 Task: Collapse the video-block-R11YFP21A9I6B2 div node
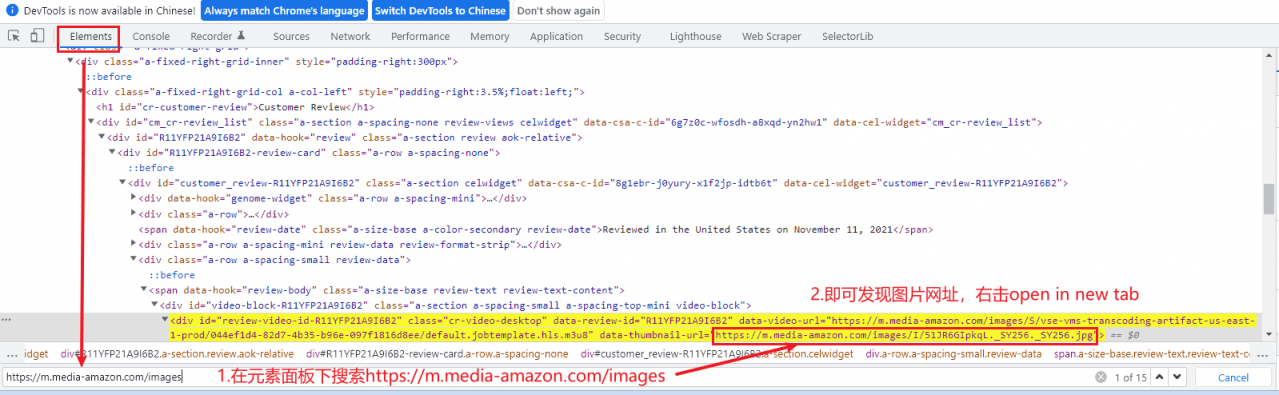[155, 305]
